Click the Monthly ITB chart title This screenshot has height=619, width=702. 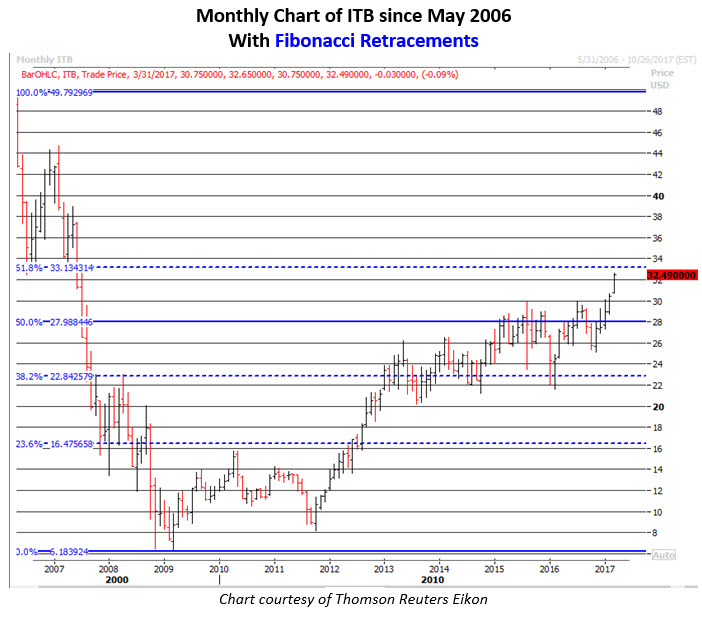[x=44, y=60]
